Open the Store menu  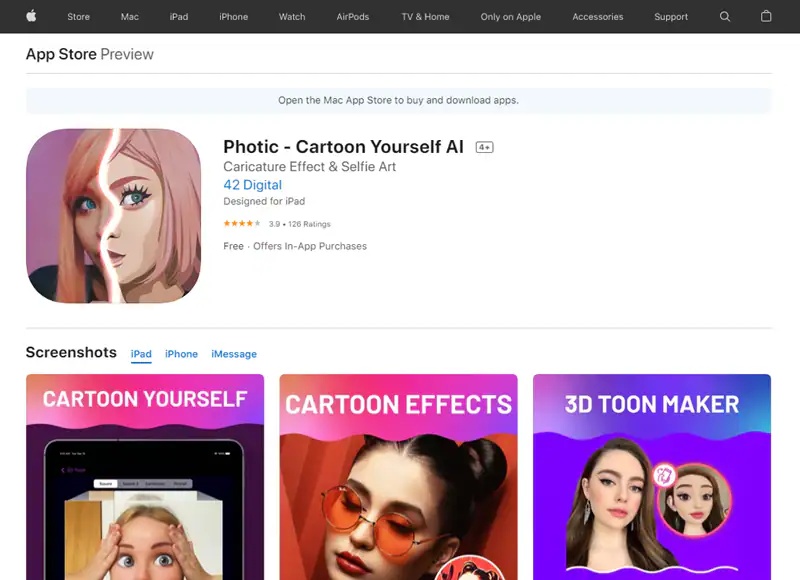(x=79, y=17)
